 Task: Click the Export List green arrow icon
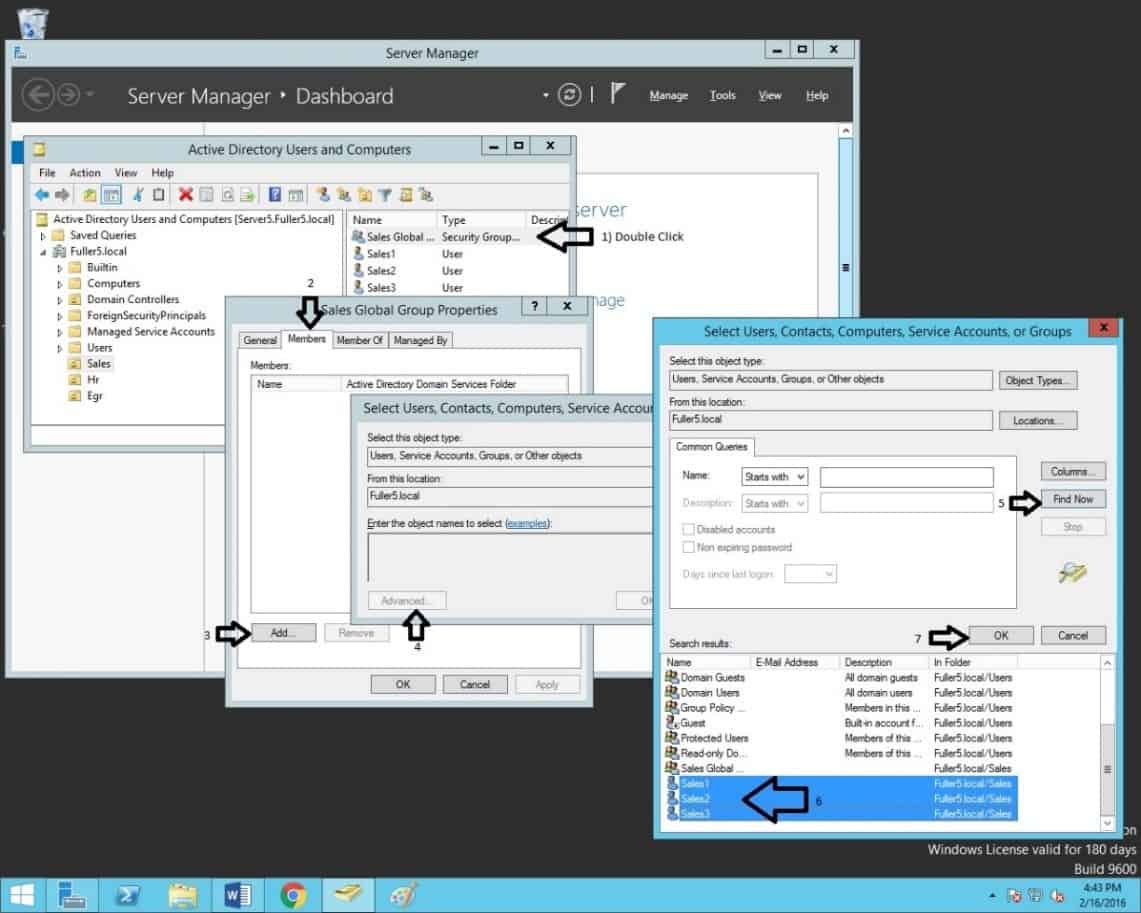click(x=247, y=195)
